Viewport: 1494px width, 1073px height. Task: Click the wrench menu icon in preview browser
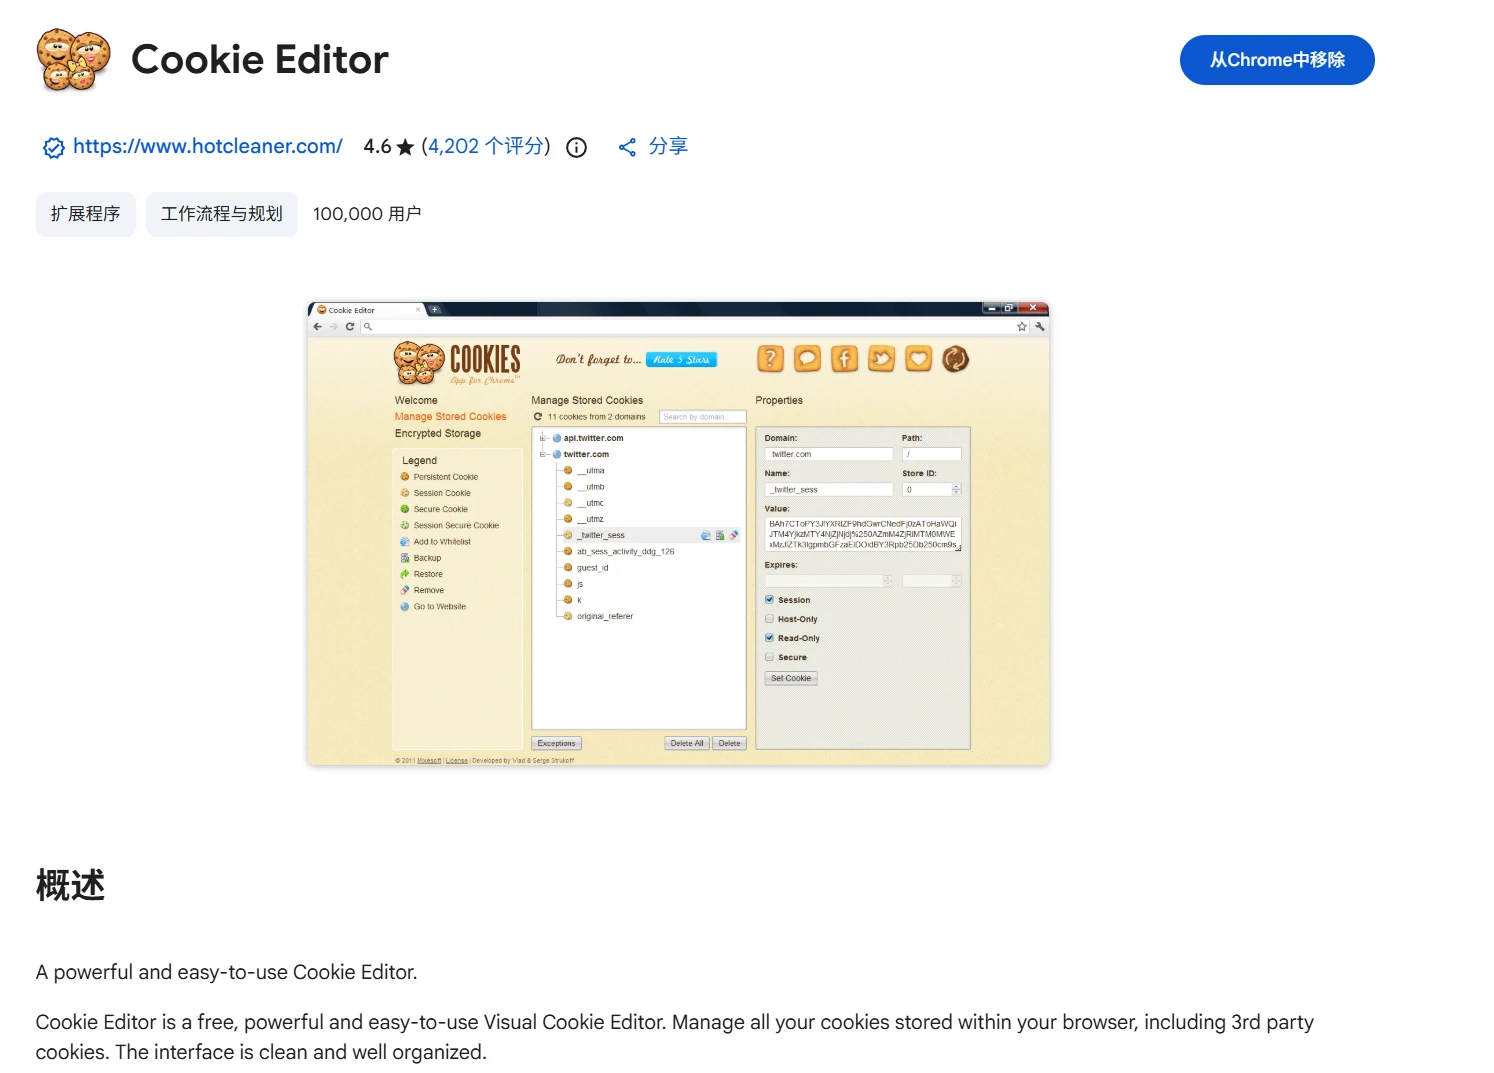[x=1040, y=327]
